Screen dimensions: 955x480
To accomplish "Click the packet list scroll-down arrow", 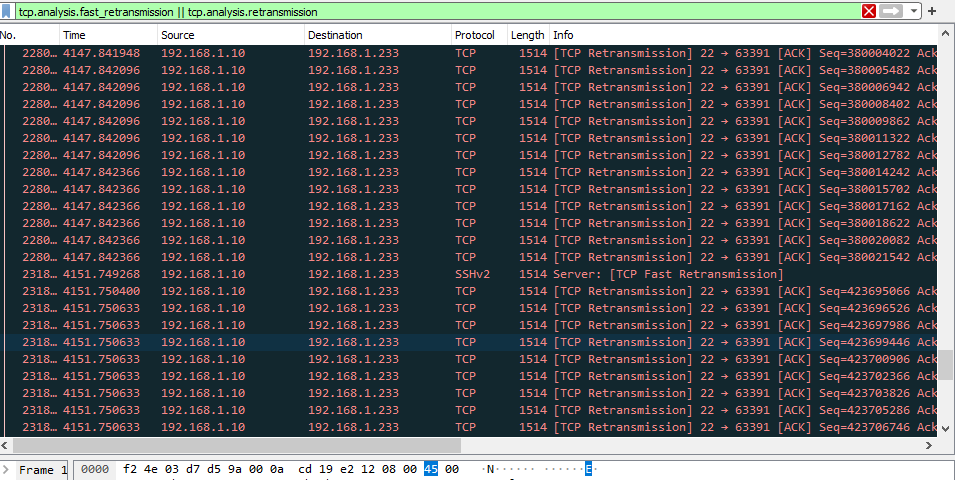I will pyautogui.click(x=946, y=429).
